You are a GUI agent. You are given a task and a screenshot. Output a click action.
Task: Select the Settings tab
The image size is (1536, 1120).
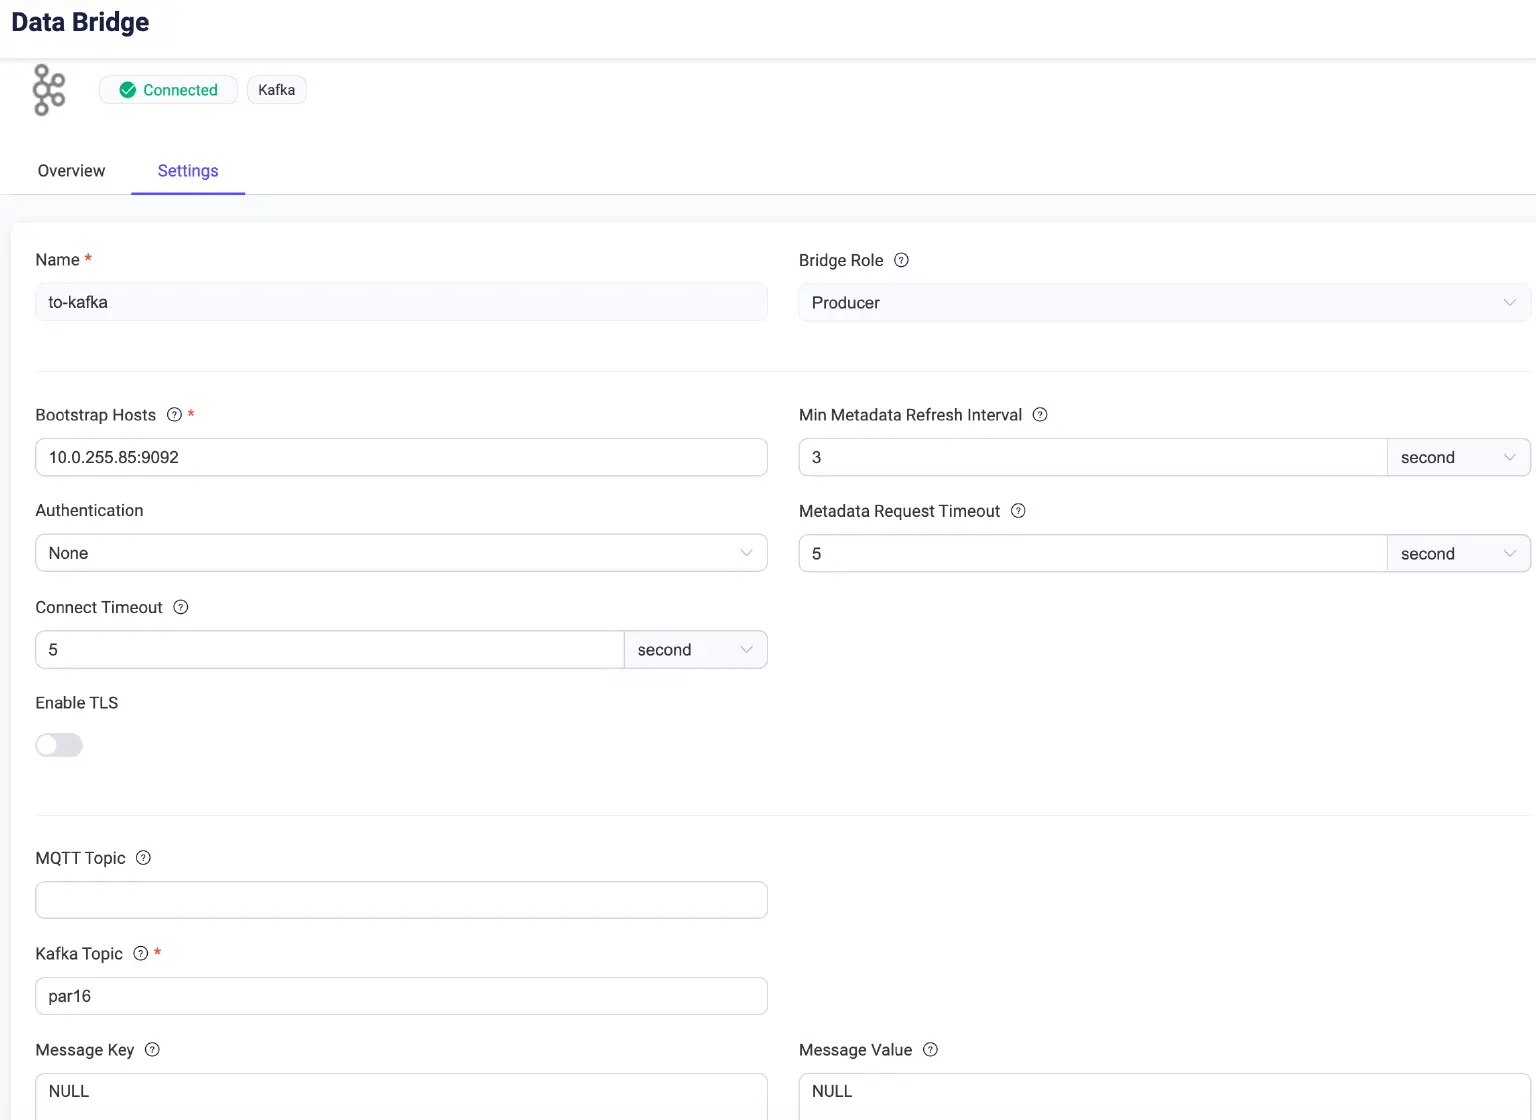pyautogui.click(x=188, y=171)
